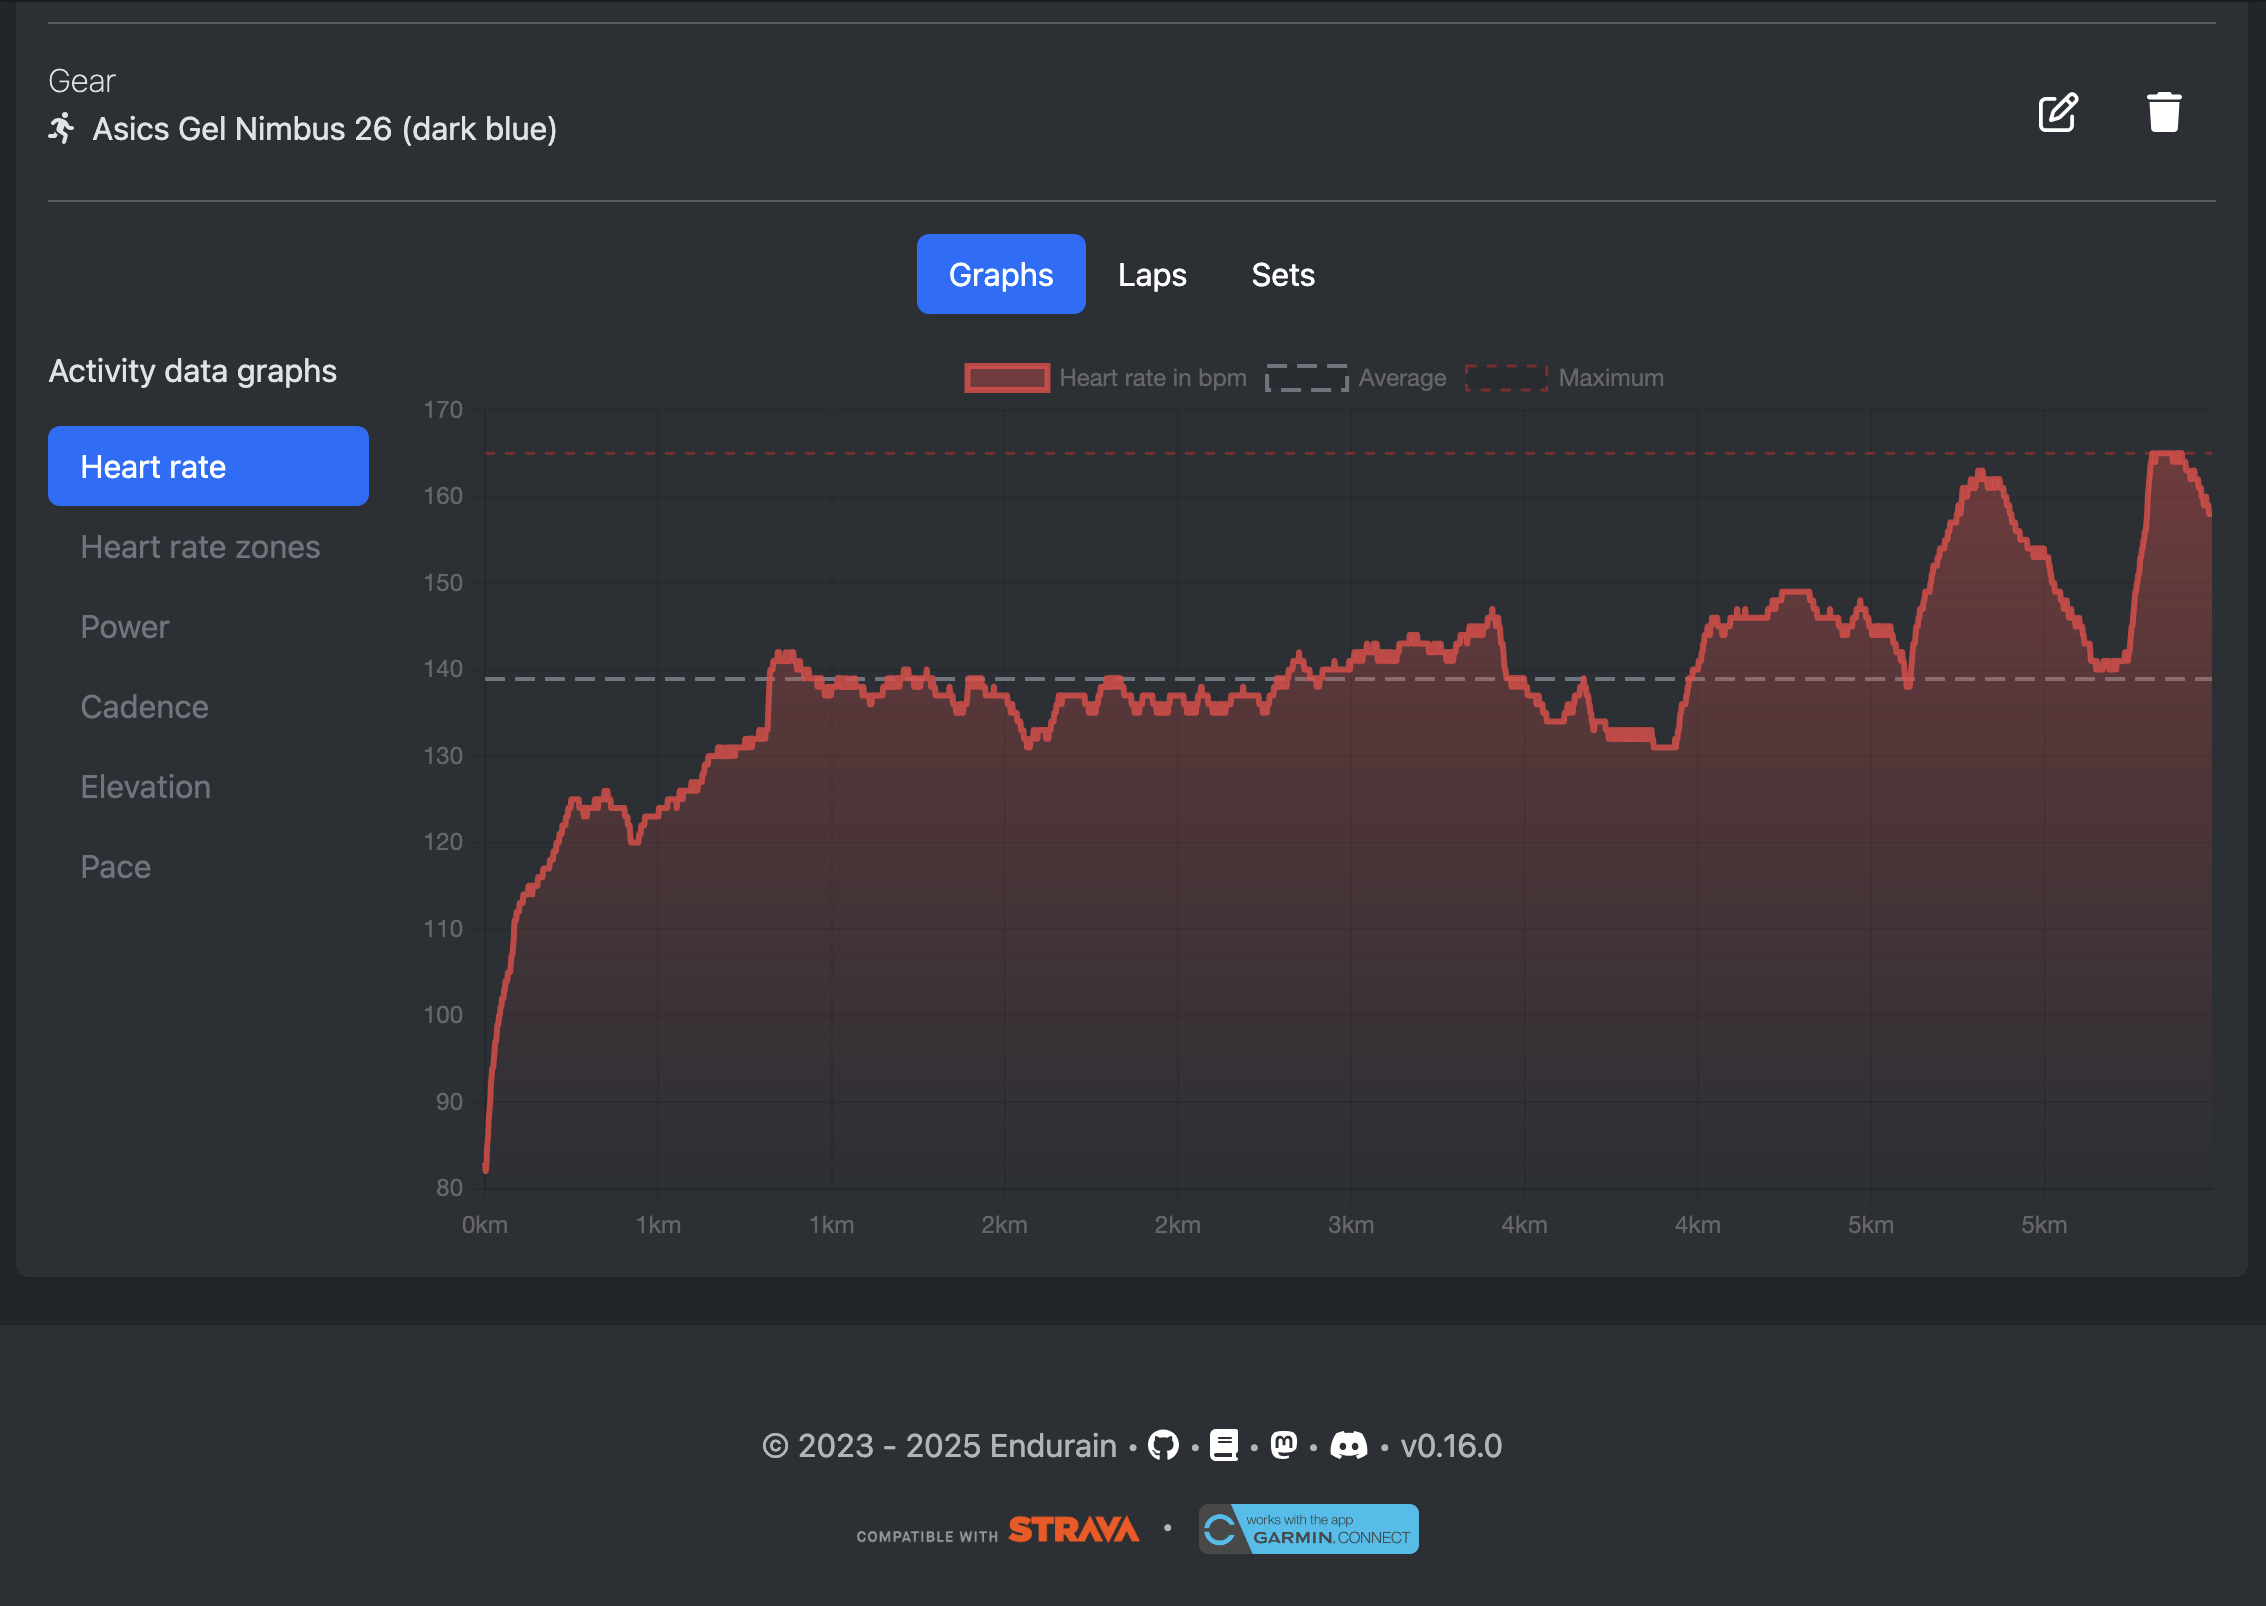Click the Garmin Connect badge
Image resolution: width=2266 pixels, height=1606 pixels.
(1308, 1529)
